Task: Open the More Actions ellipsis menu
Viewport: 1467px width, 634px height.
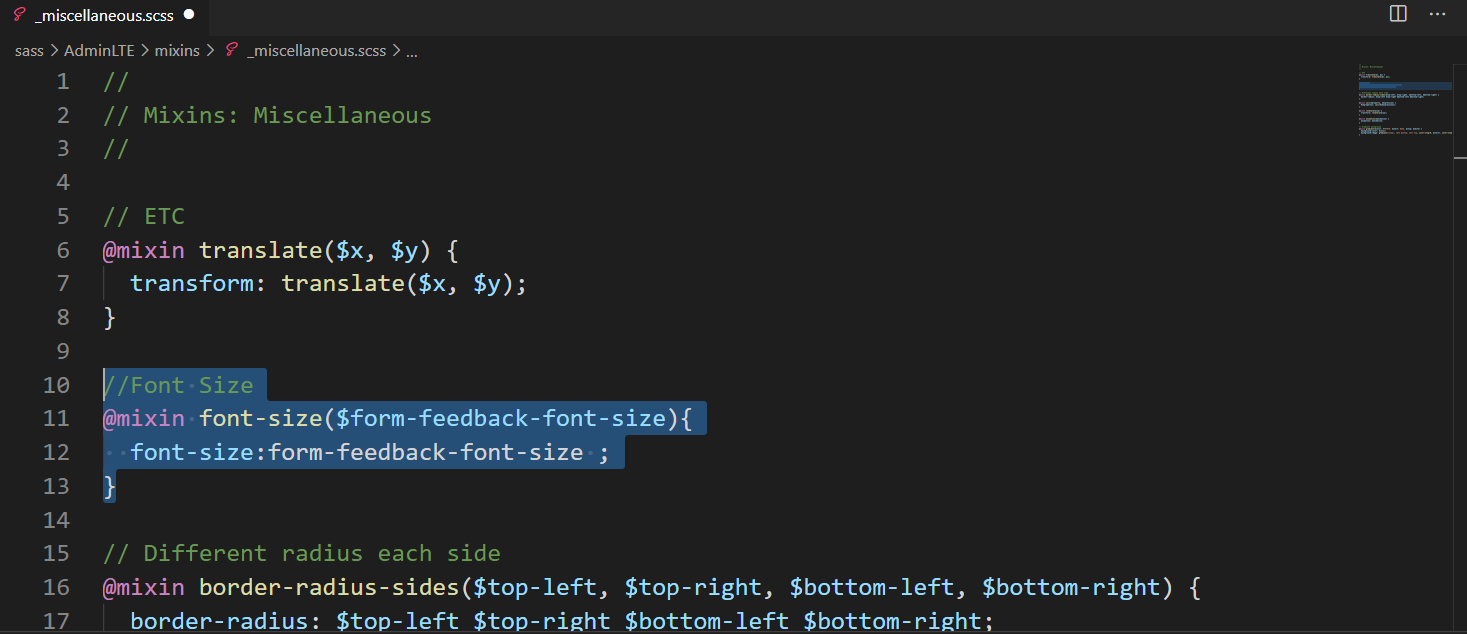Action: 1437,14
